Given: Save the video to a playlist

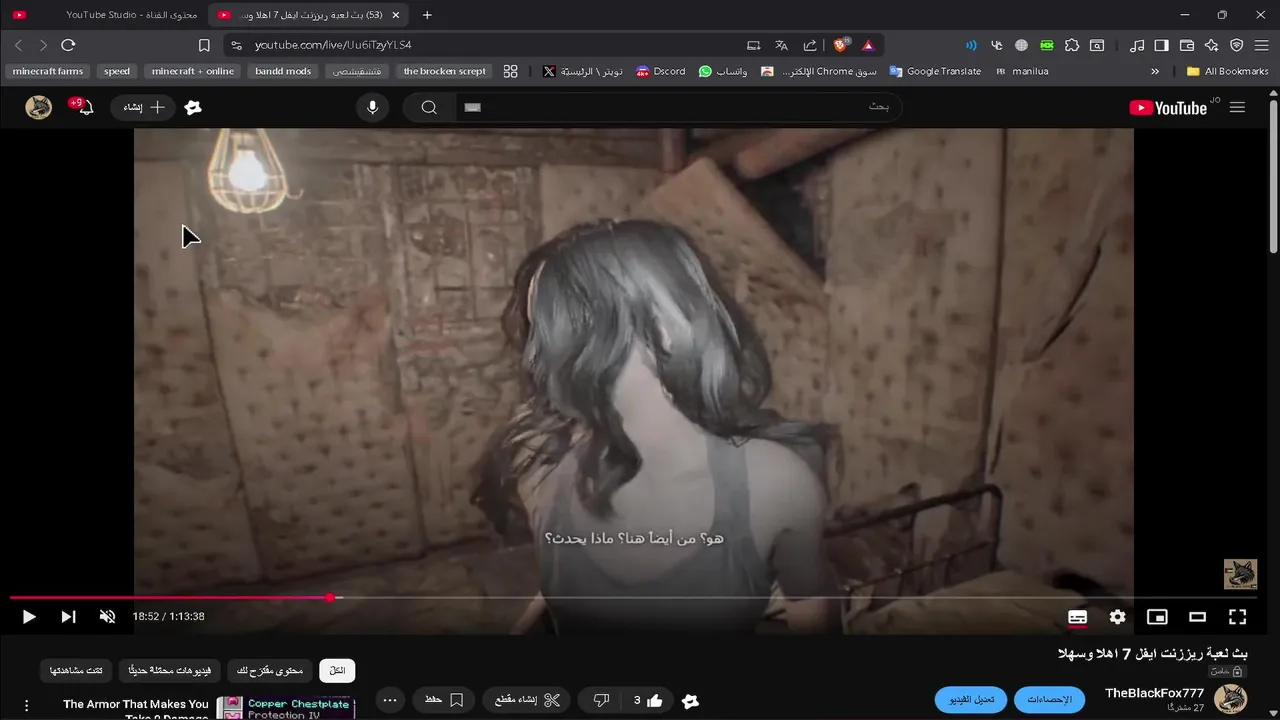Looking at the screenshot, I should [445, 700].
